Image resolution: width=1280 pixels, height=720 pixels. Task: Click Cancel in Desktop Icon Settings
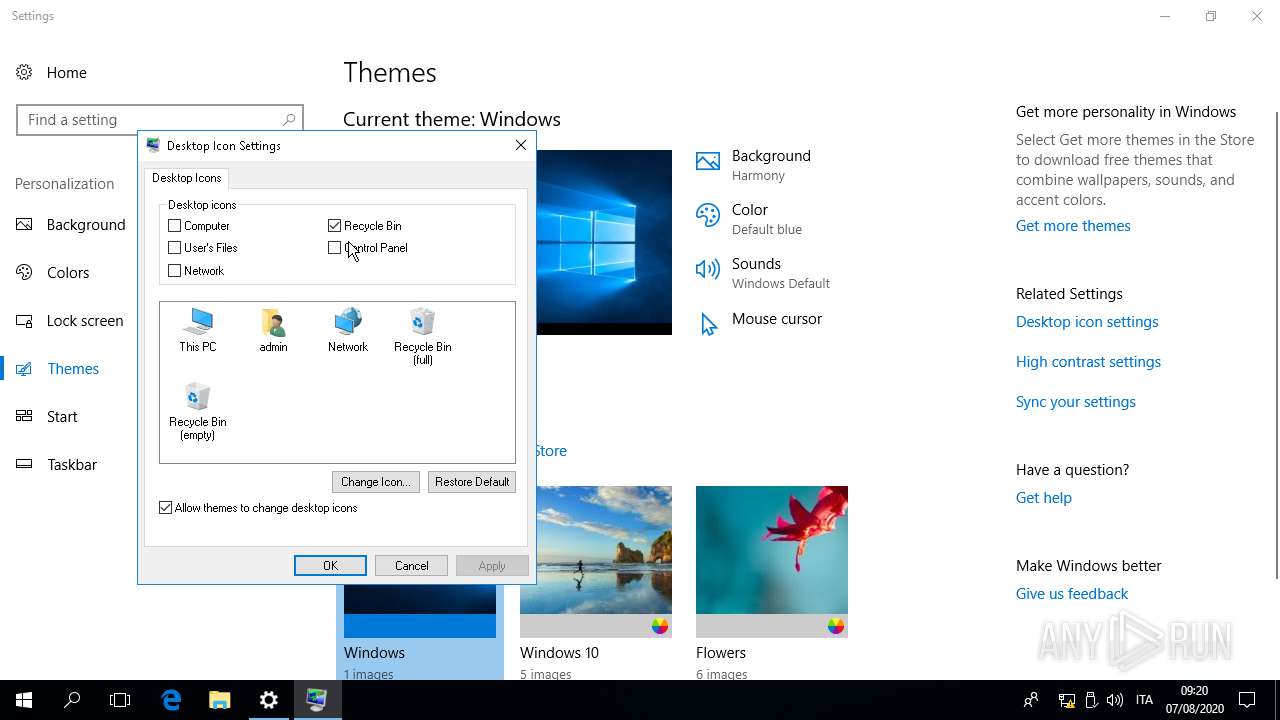411,566
